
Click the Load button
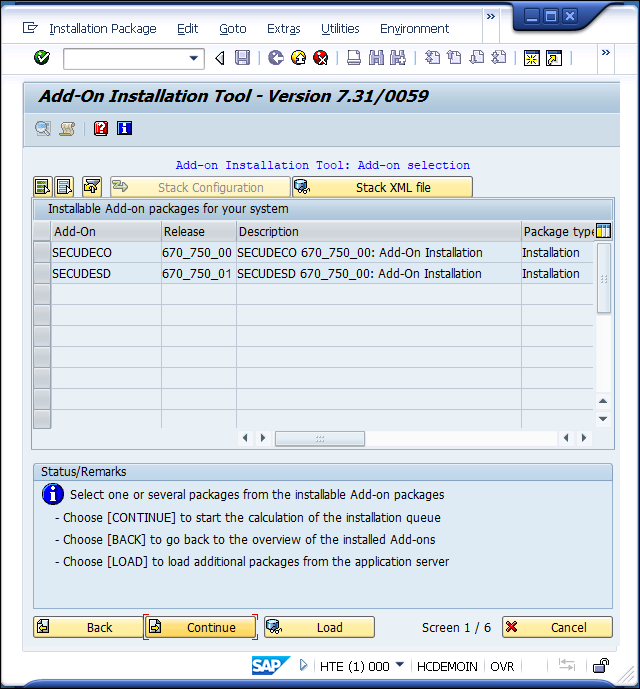click(320, 627)
